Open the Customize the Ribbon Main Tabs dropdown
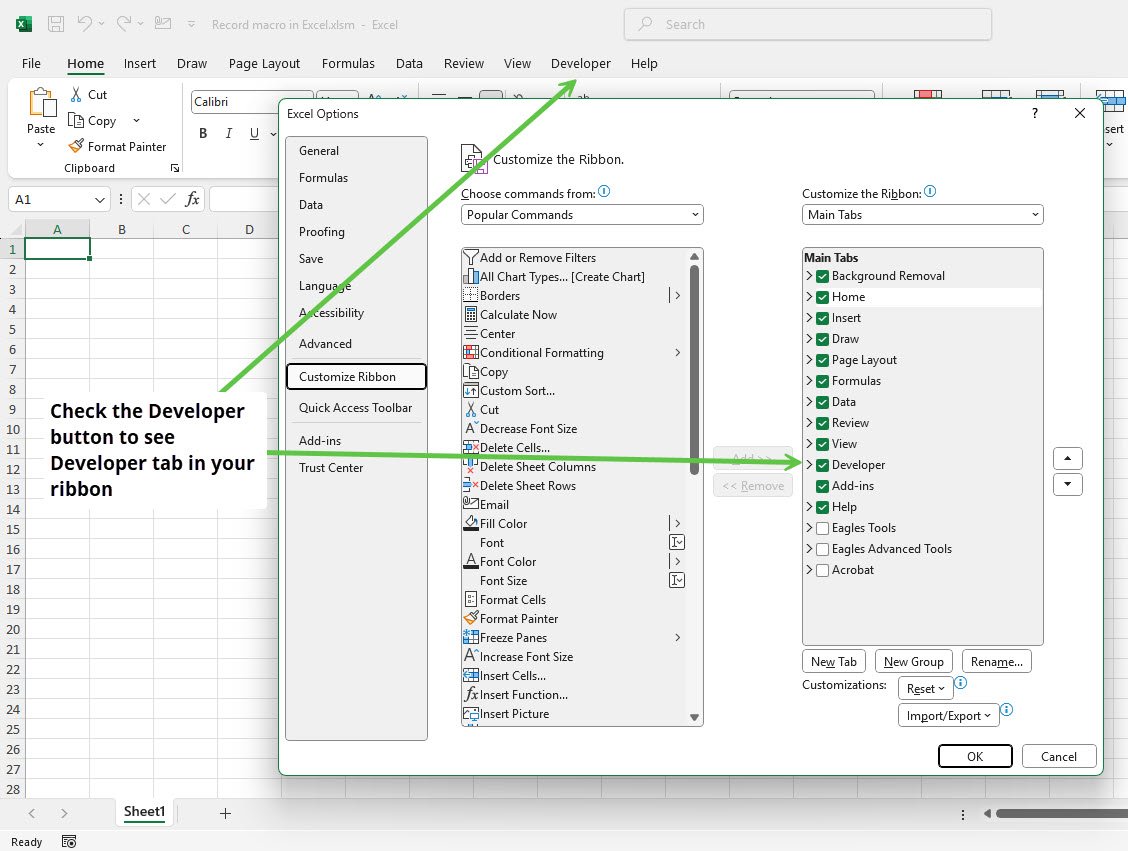The width and height of the screenshot is (1128, 851). coord(922,214)
